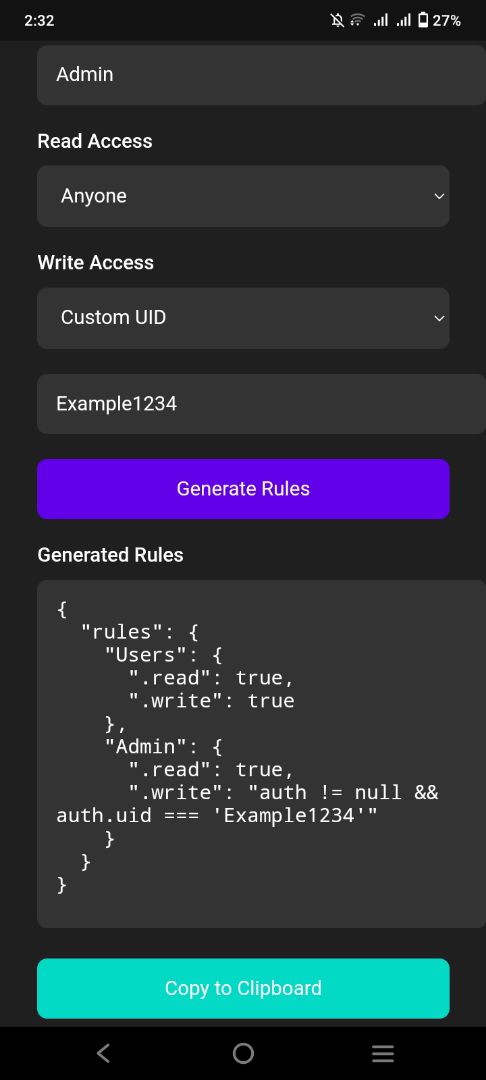The height and width of the screenshot is (1080, 486).
Task: Open recent apps via menu icon
Action: click(x=383, y=1053)
